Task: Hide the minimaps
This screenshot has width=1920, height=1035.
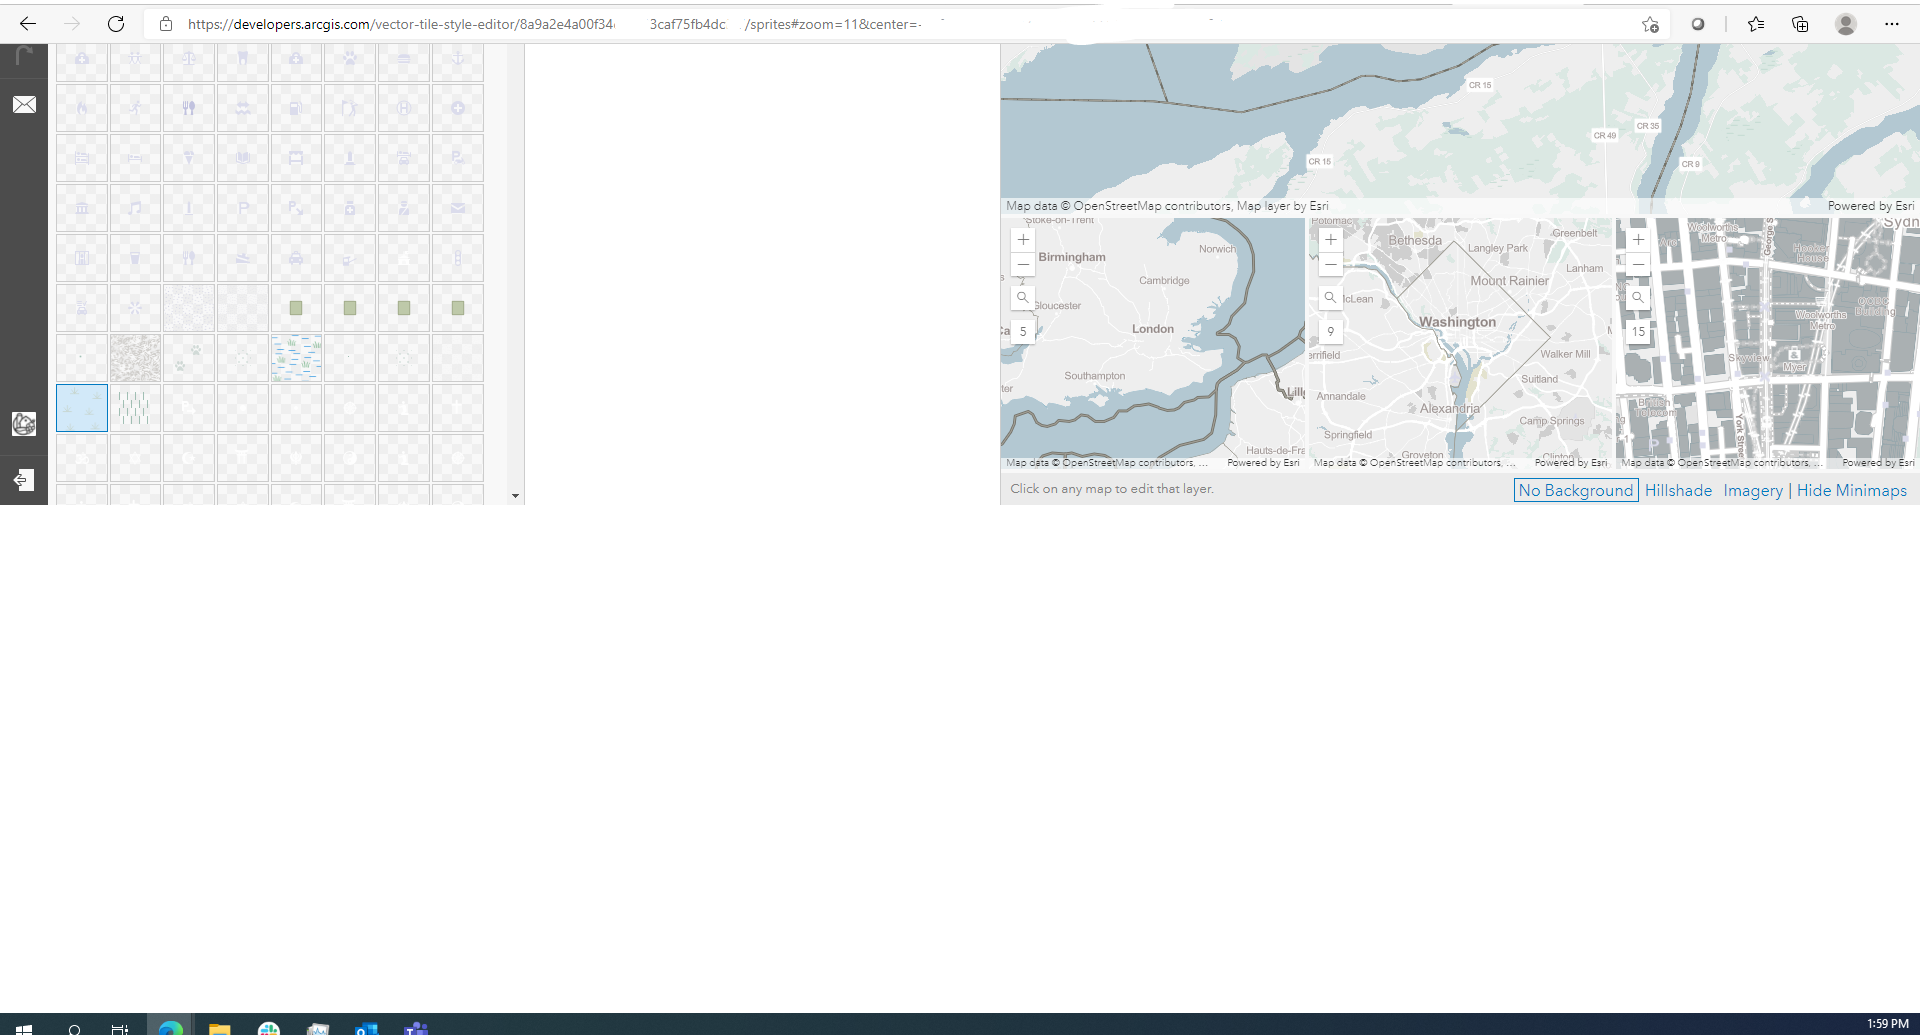Action: (x=1851, y=490)
